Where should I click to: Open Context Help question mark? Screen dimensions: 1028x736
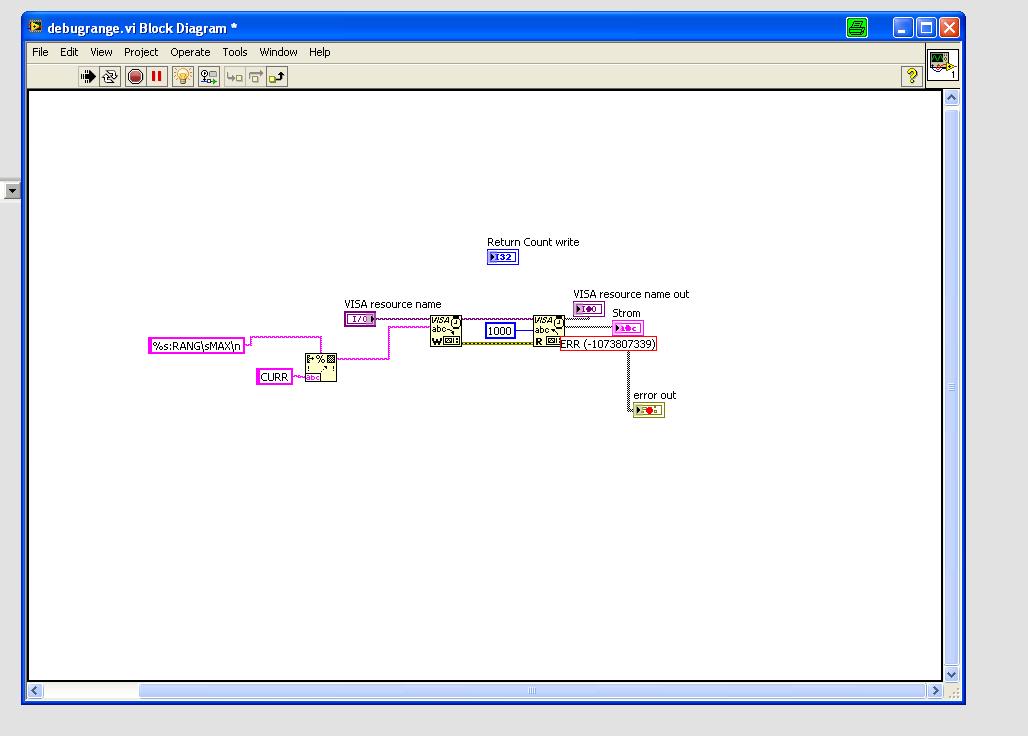[x=911, y=76]
